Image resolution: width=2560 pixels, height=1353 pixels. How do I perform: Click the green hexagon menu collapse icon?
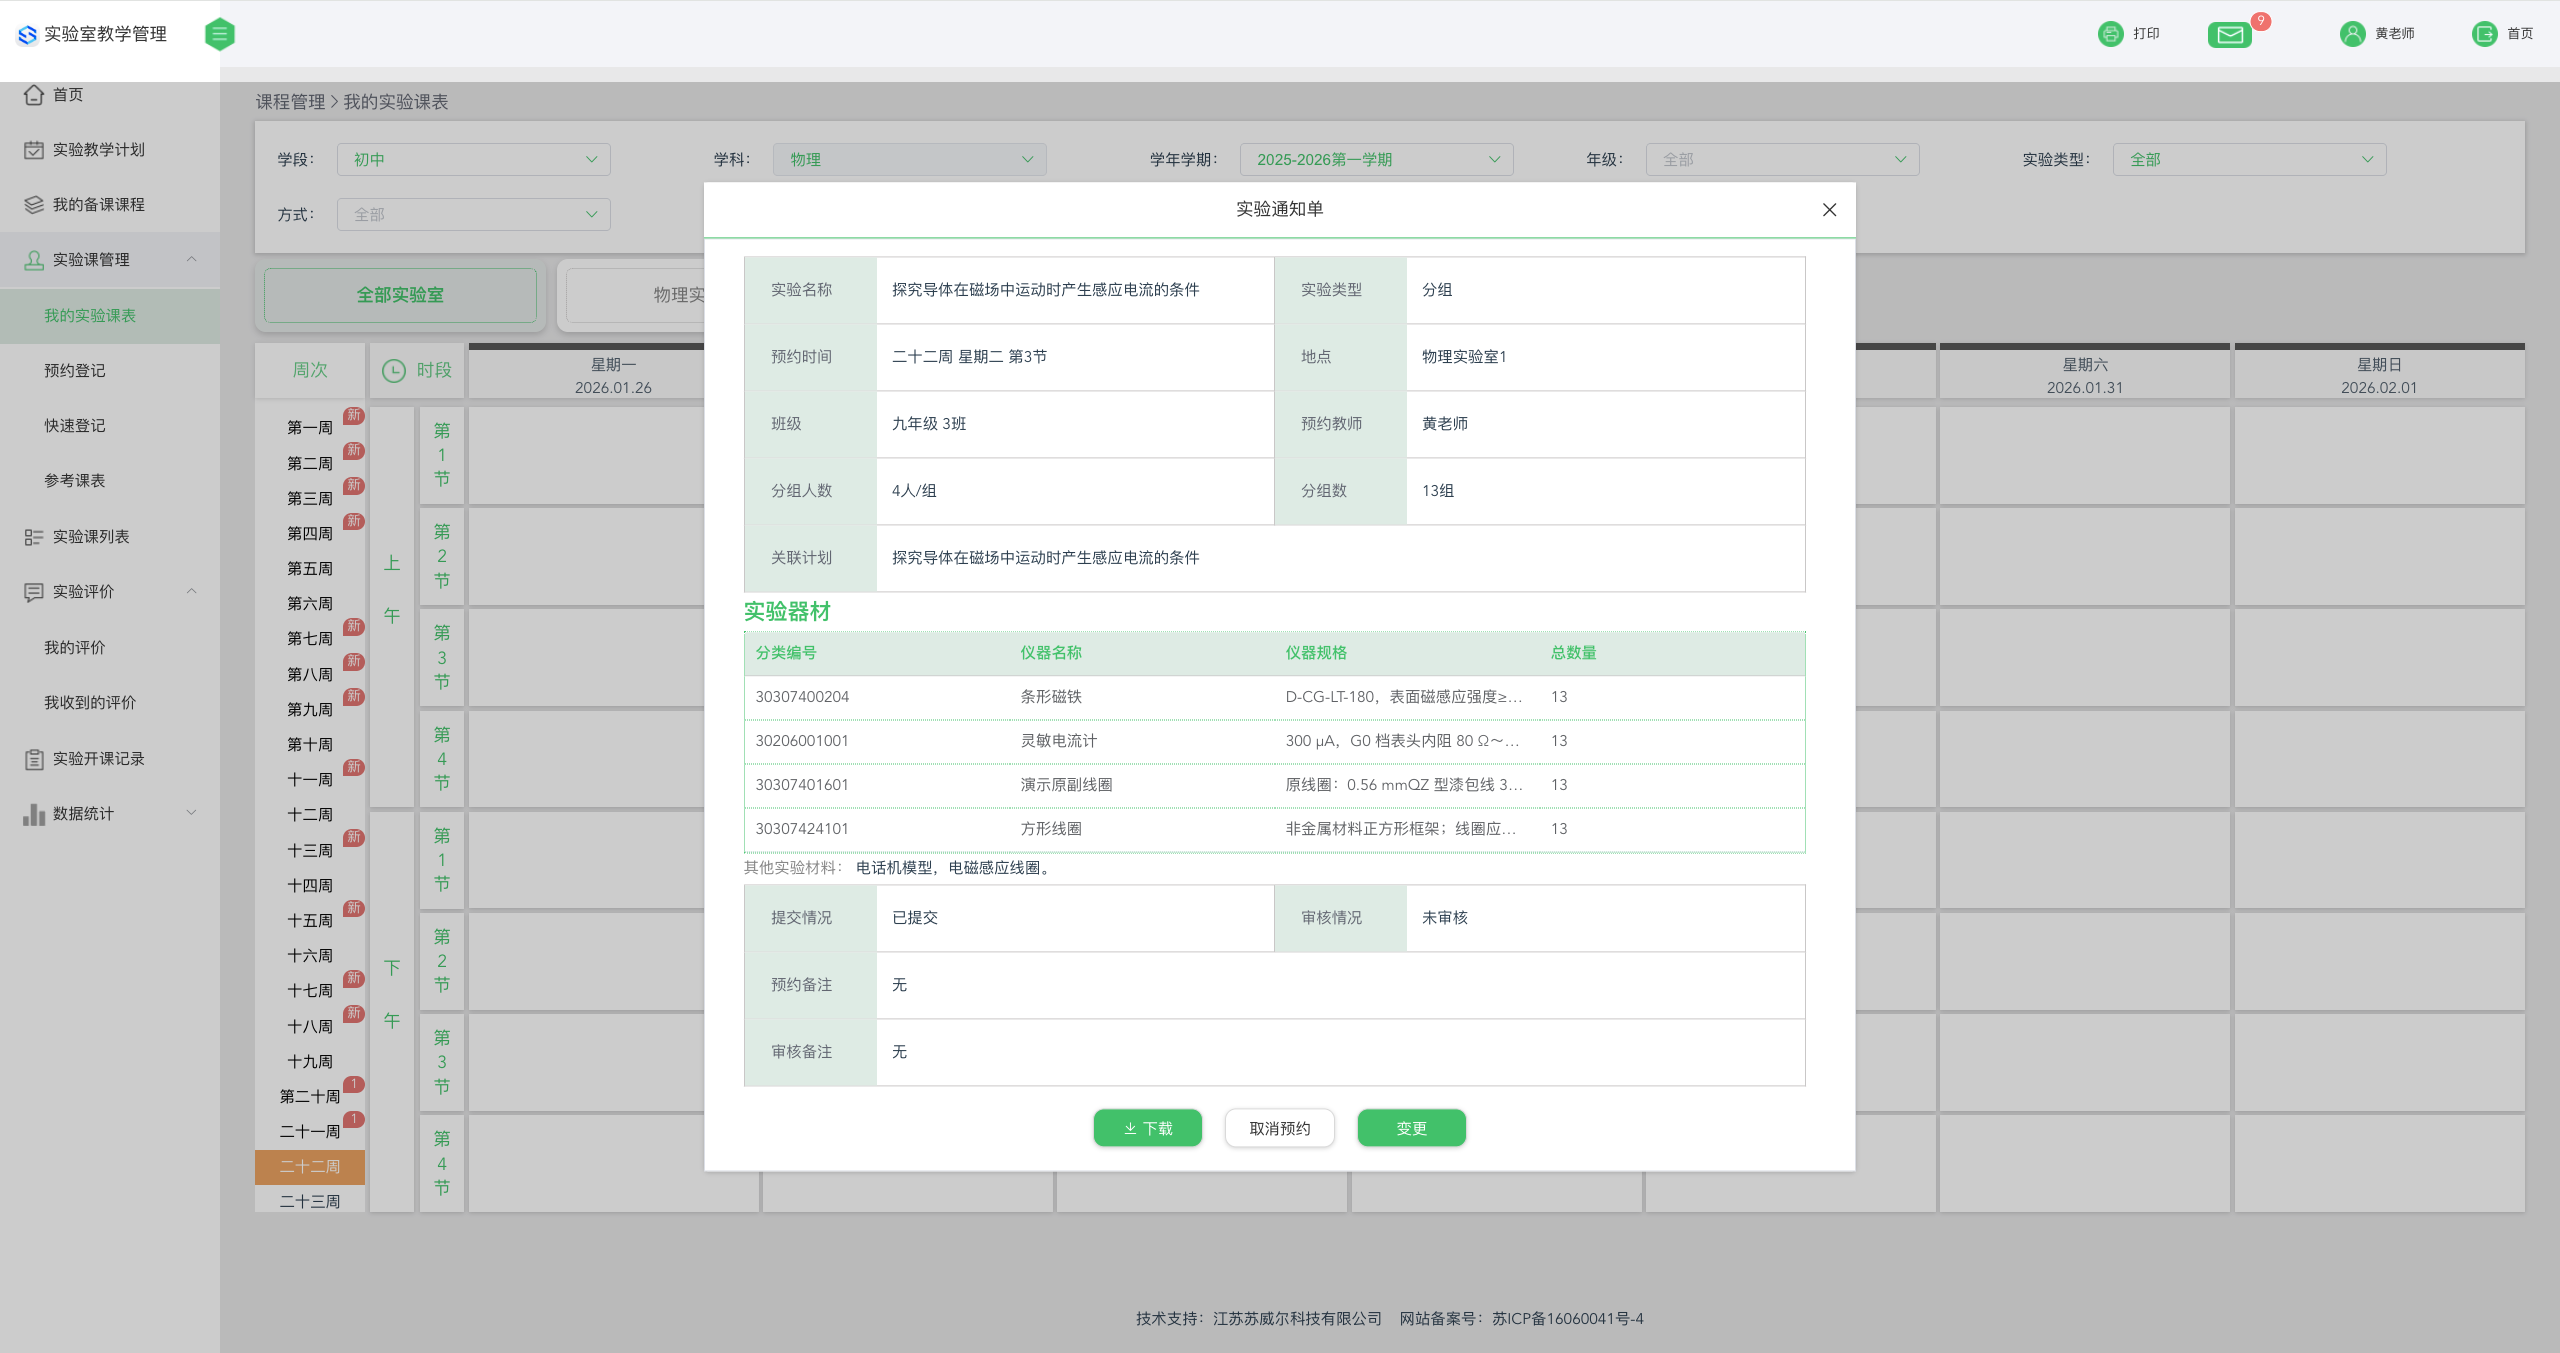pyautogui.click(x=219, y=34)
